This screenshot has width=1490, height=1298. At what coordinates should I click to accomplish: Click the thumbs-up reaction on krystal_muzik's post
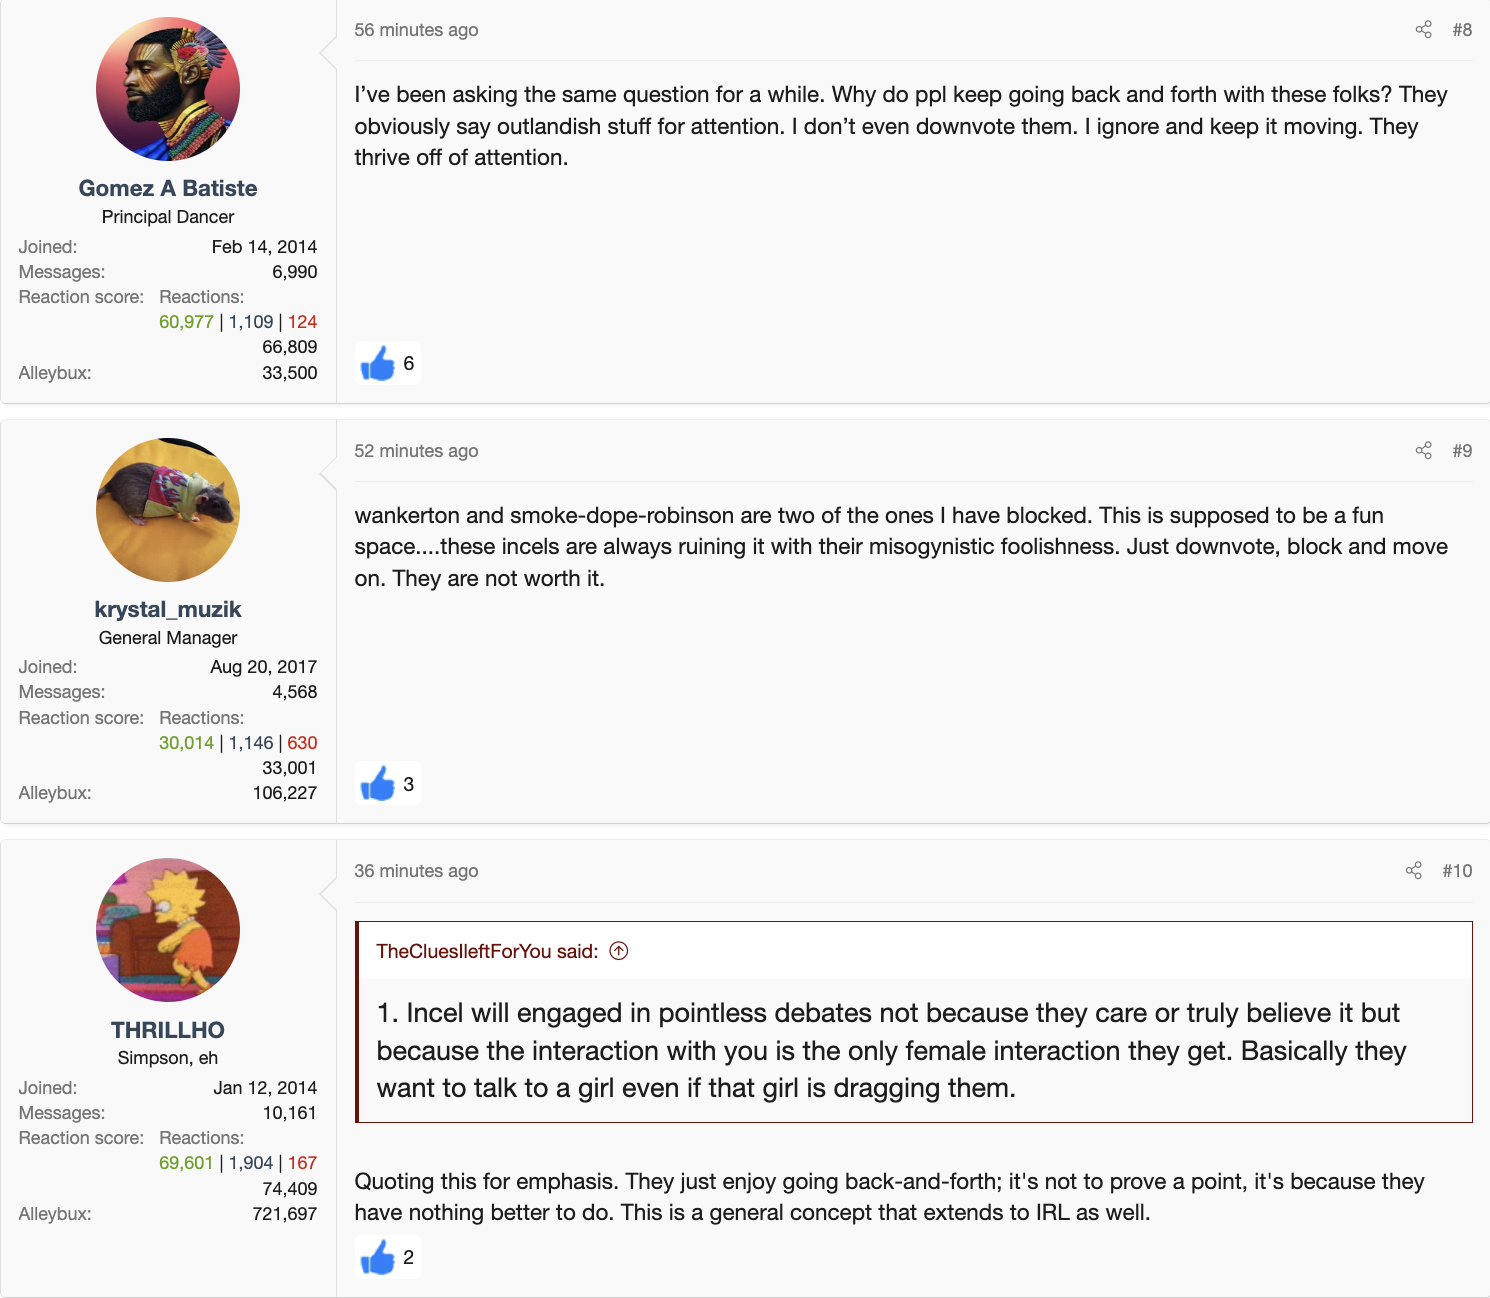[x=378, y=785]
